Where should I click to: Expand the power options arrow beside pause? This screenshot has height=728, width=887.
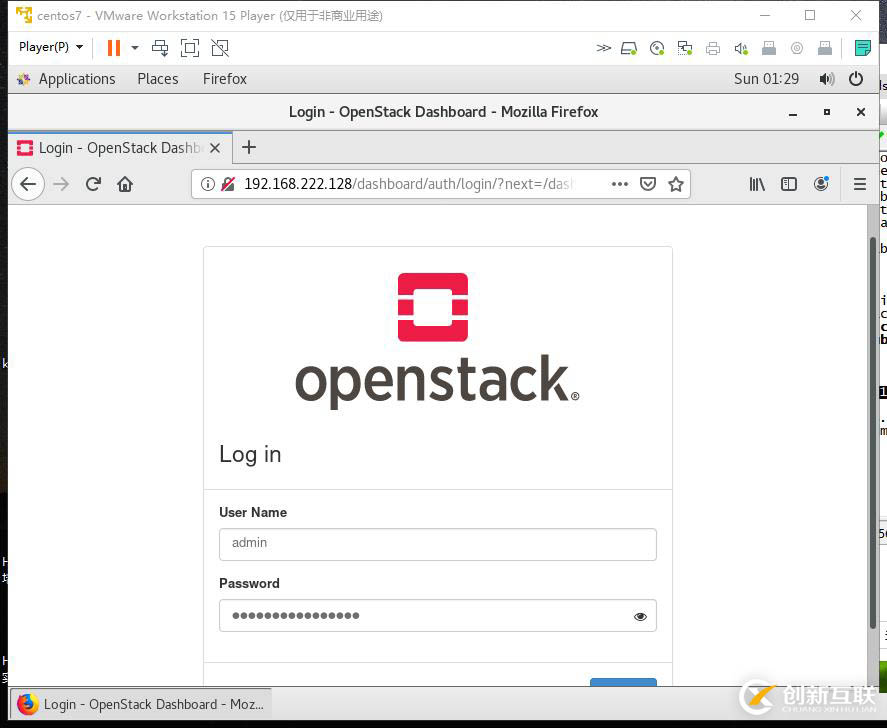coord(135,48)
